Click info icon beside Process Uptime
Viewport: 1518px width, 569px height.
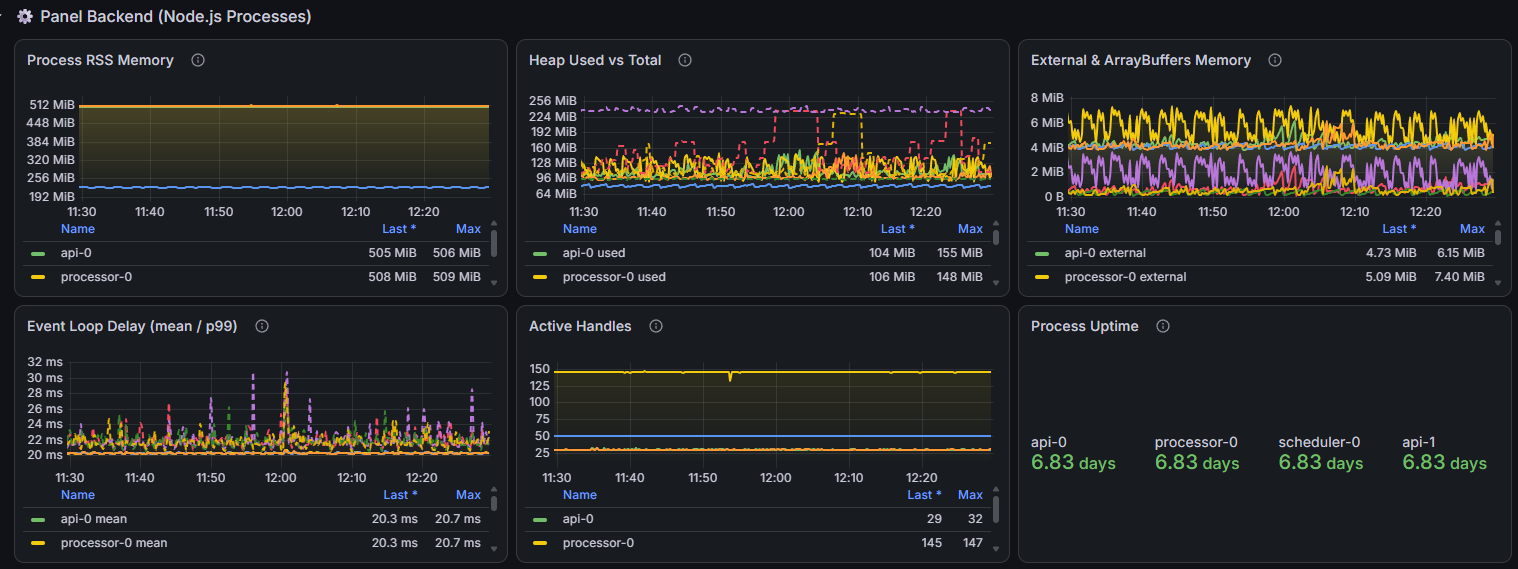1162,326
